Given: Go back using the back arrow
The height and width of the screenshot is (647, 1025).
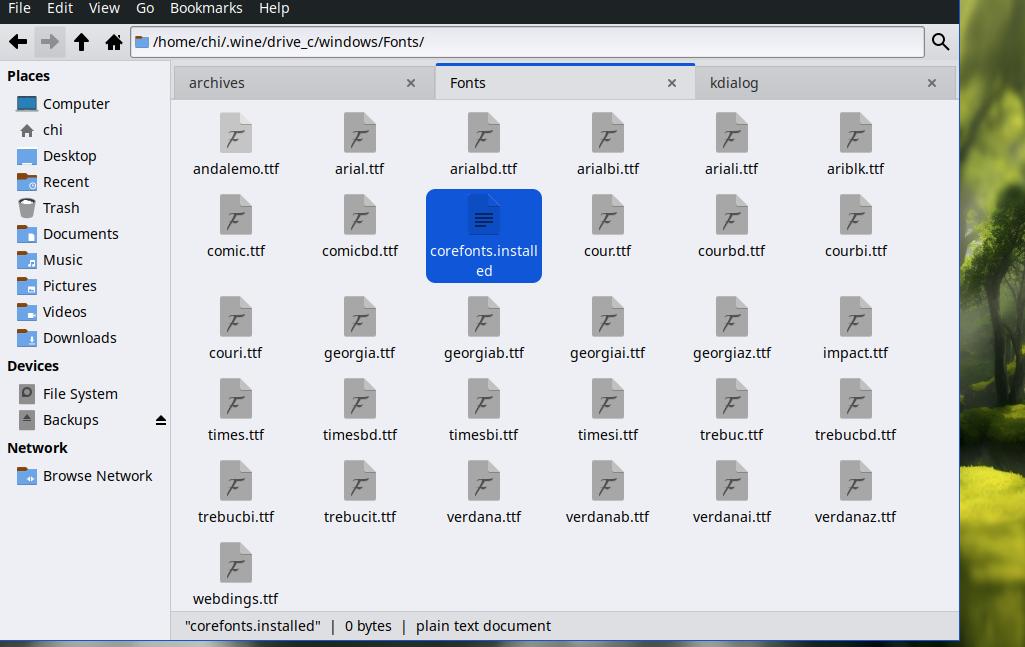Looking at the screenshot, I should (18, 42).
